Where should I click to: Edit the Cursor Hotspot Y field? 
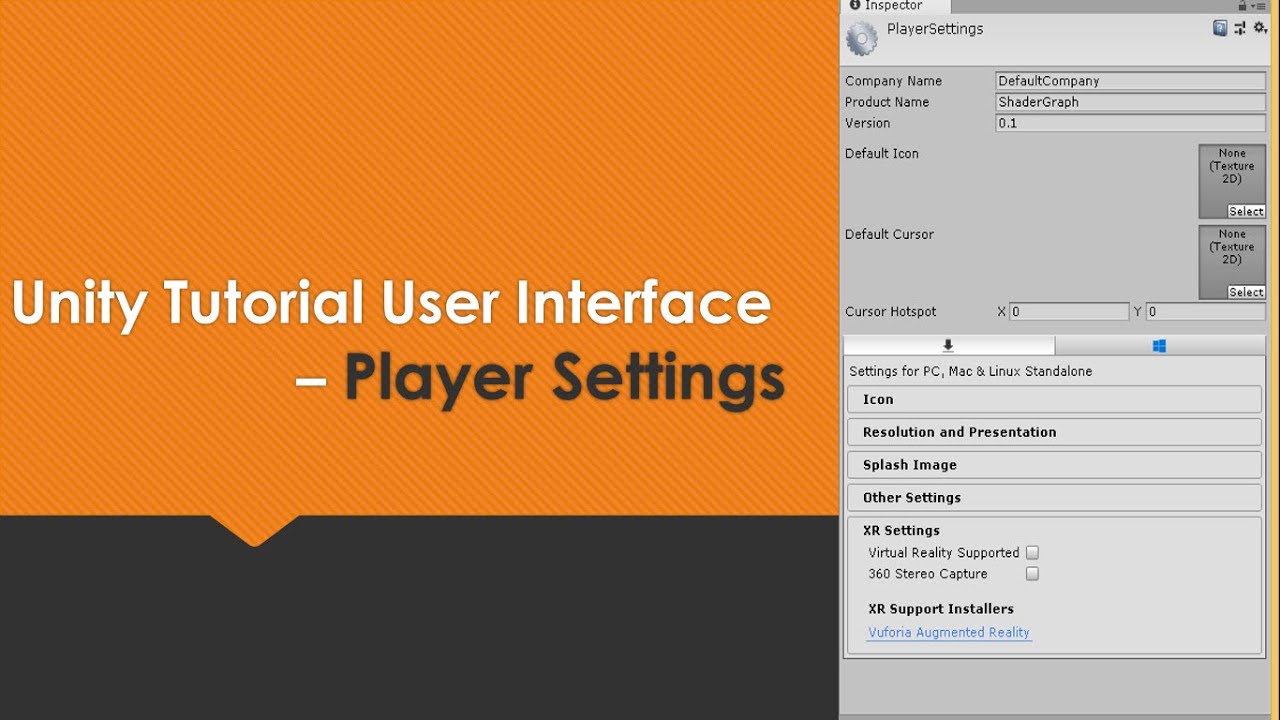coord(1205,312)
